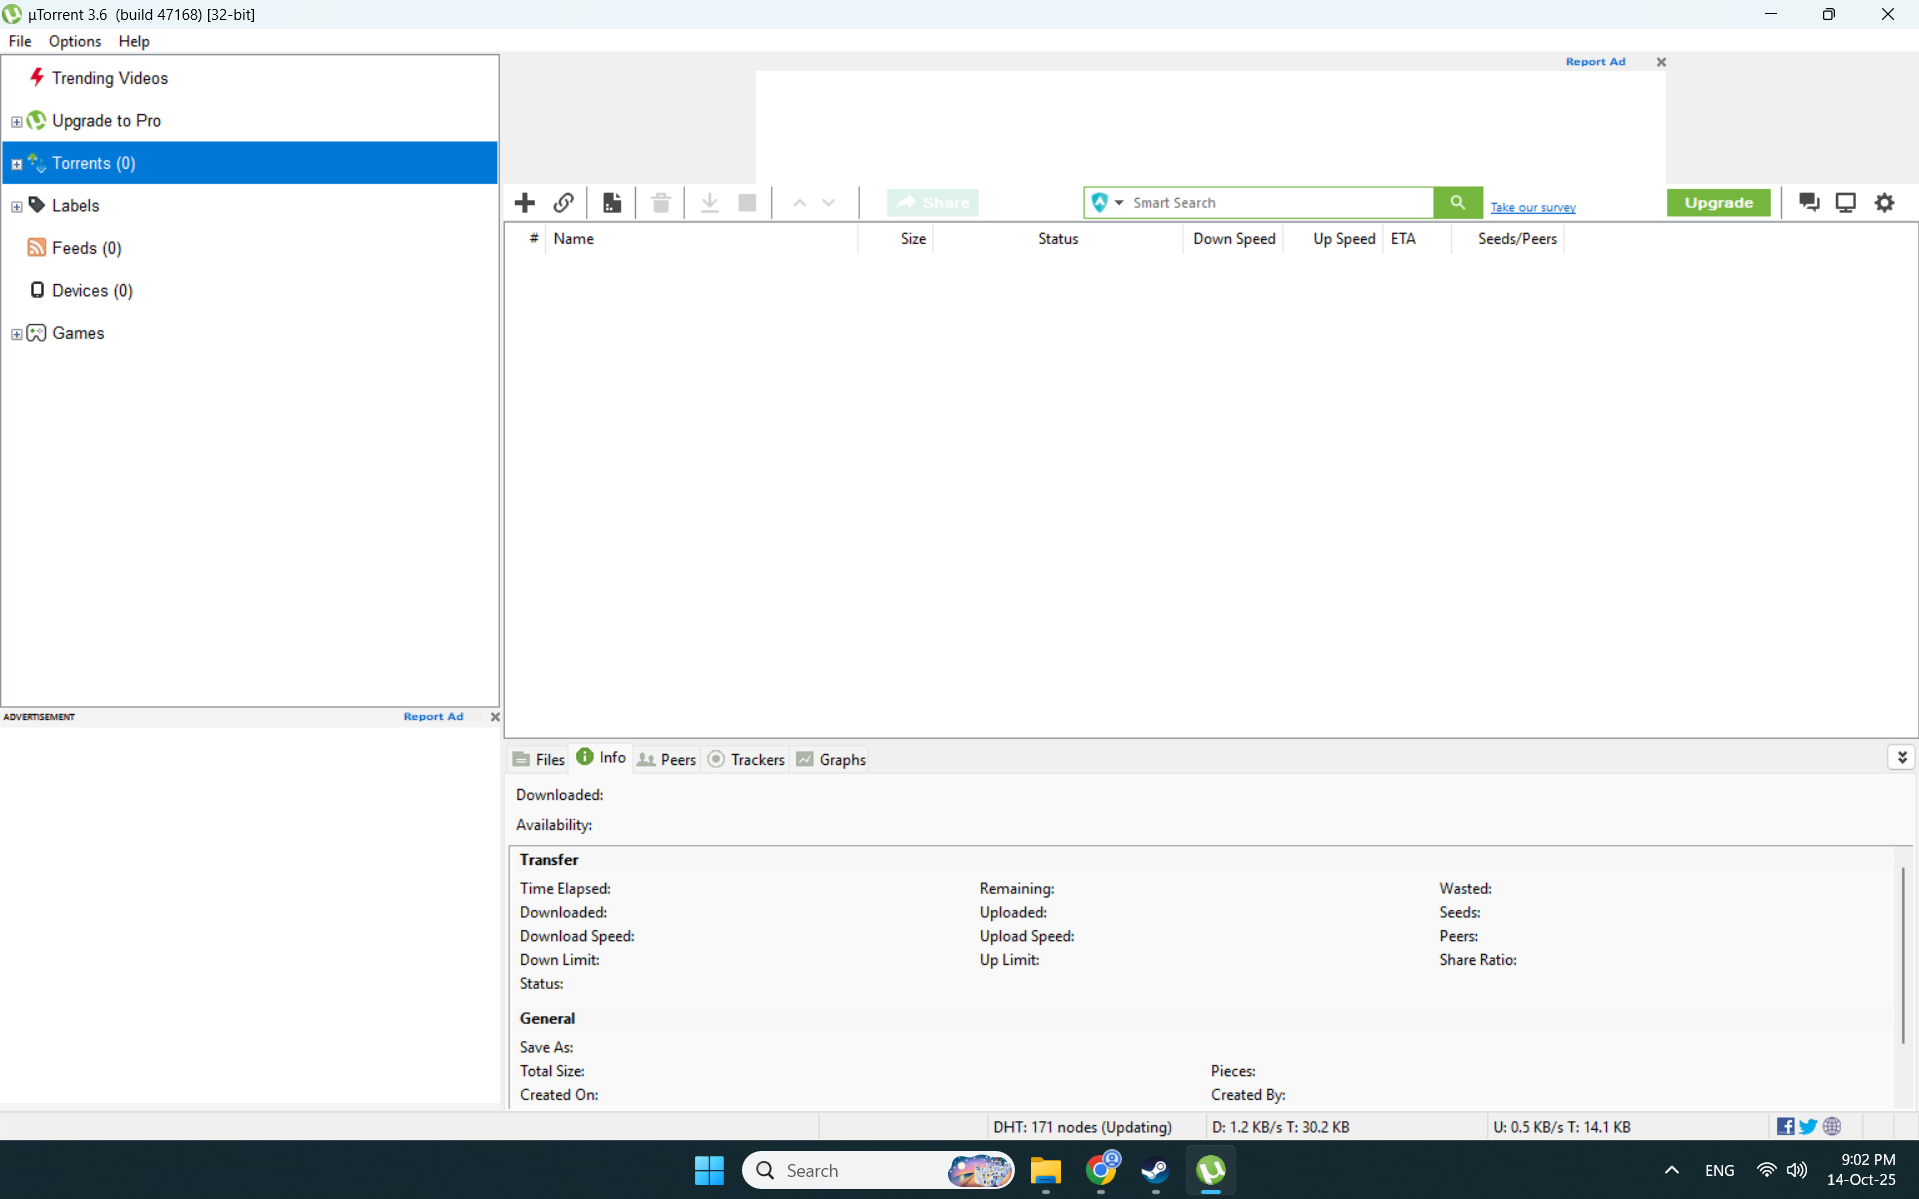Move torrent up in queue arrow
This screenshot has width=1919, height=1199.
800,203
